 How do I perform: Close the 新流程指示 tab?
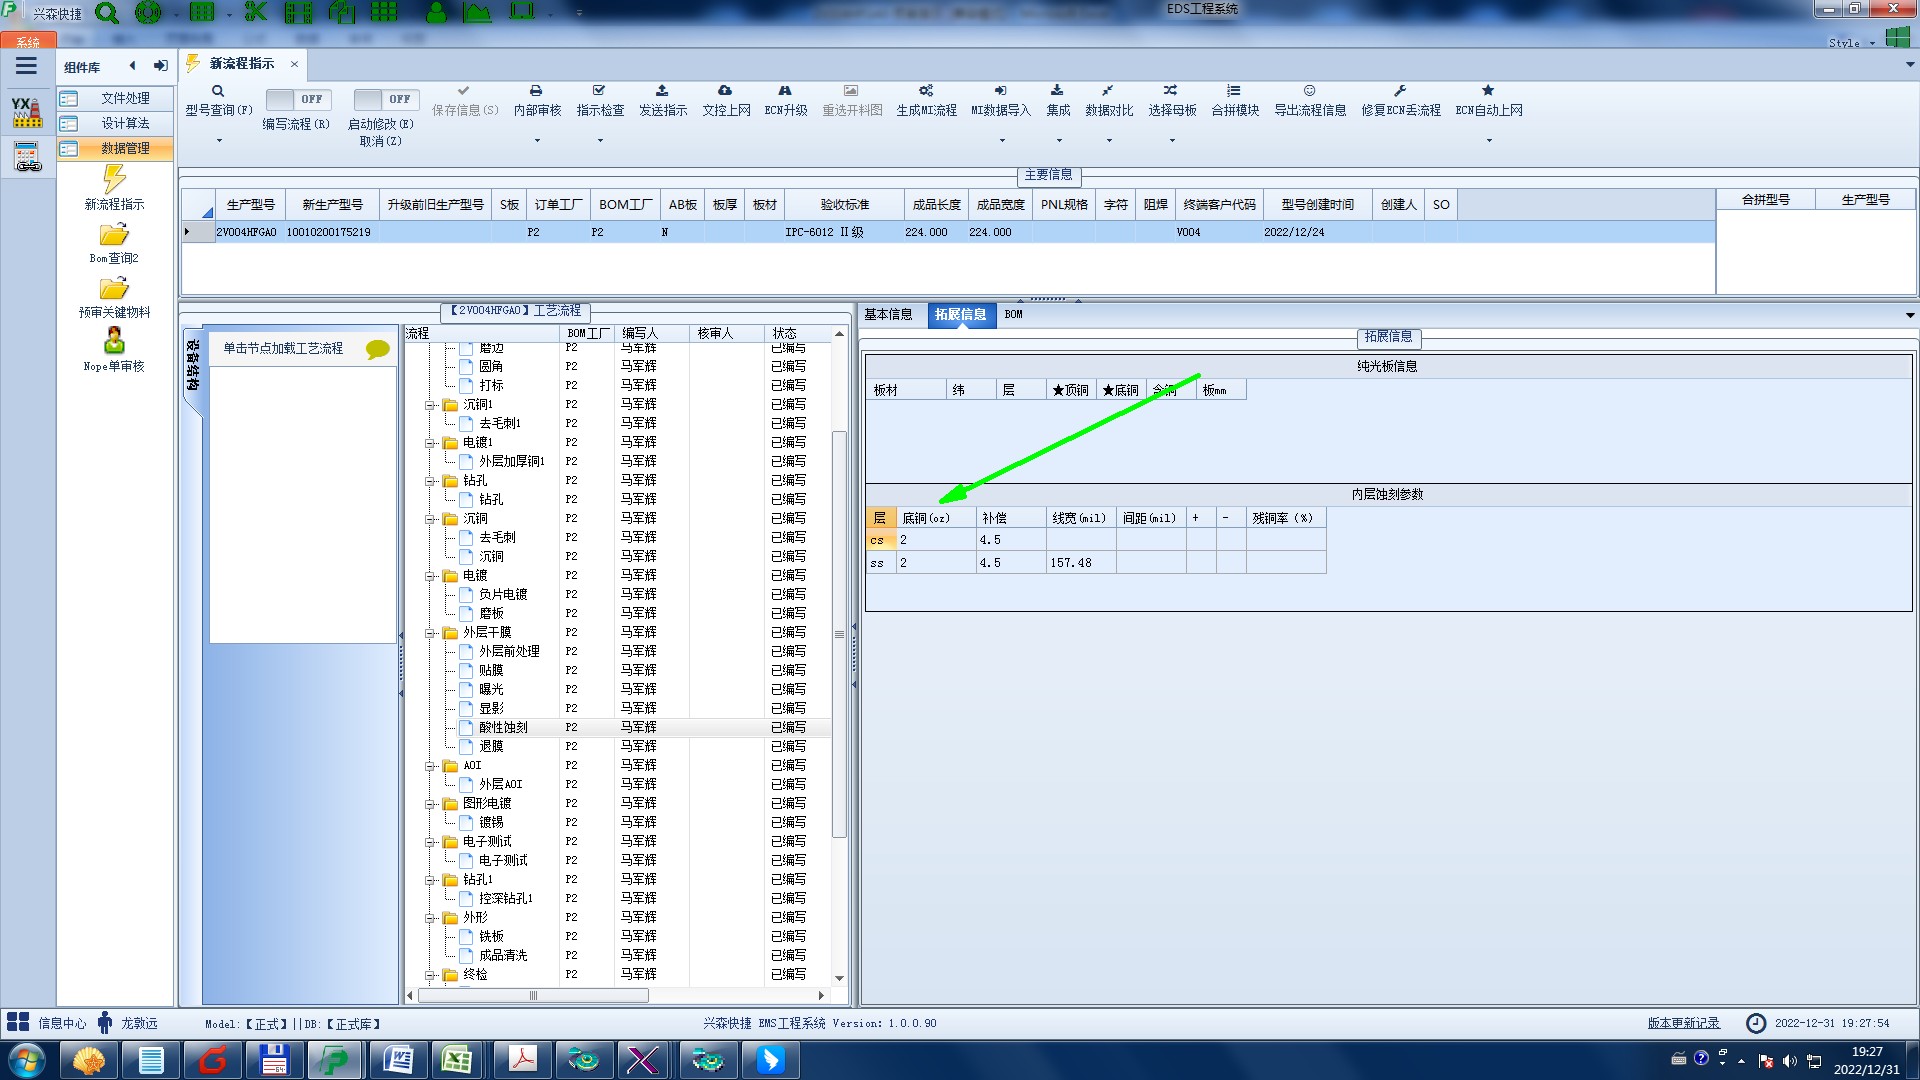pos(294,64)
